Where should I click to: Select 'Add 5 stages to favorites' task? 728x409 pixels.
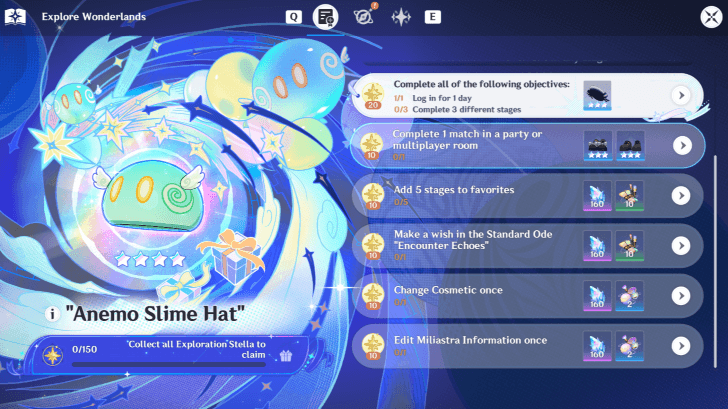pyautogui.click(x=527, y=196)
